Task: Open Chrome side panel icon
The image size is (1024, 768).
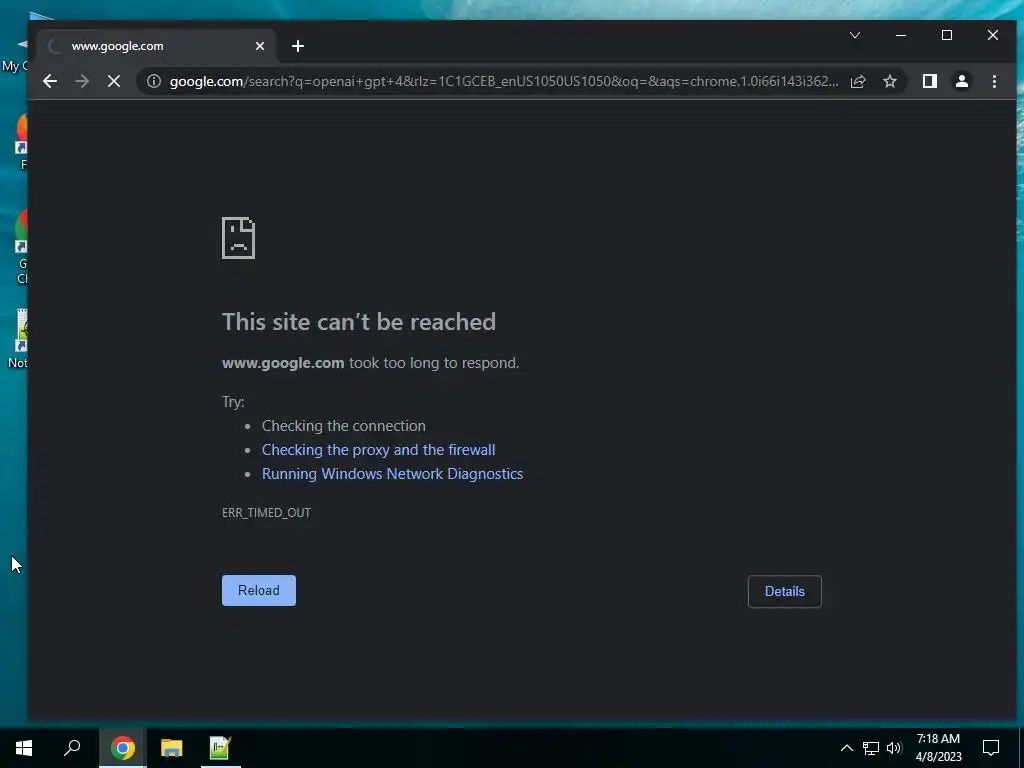Action: [929, 81]
